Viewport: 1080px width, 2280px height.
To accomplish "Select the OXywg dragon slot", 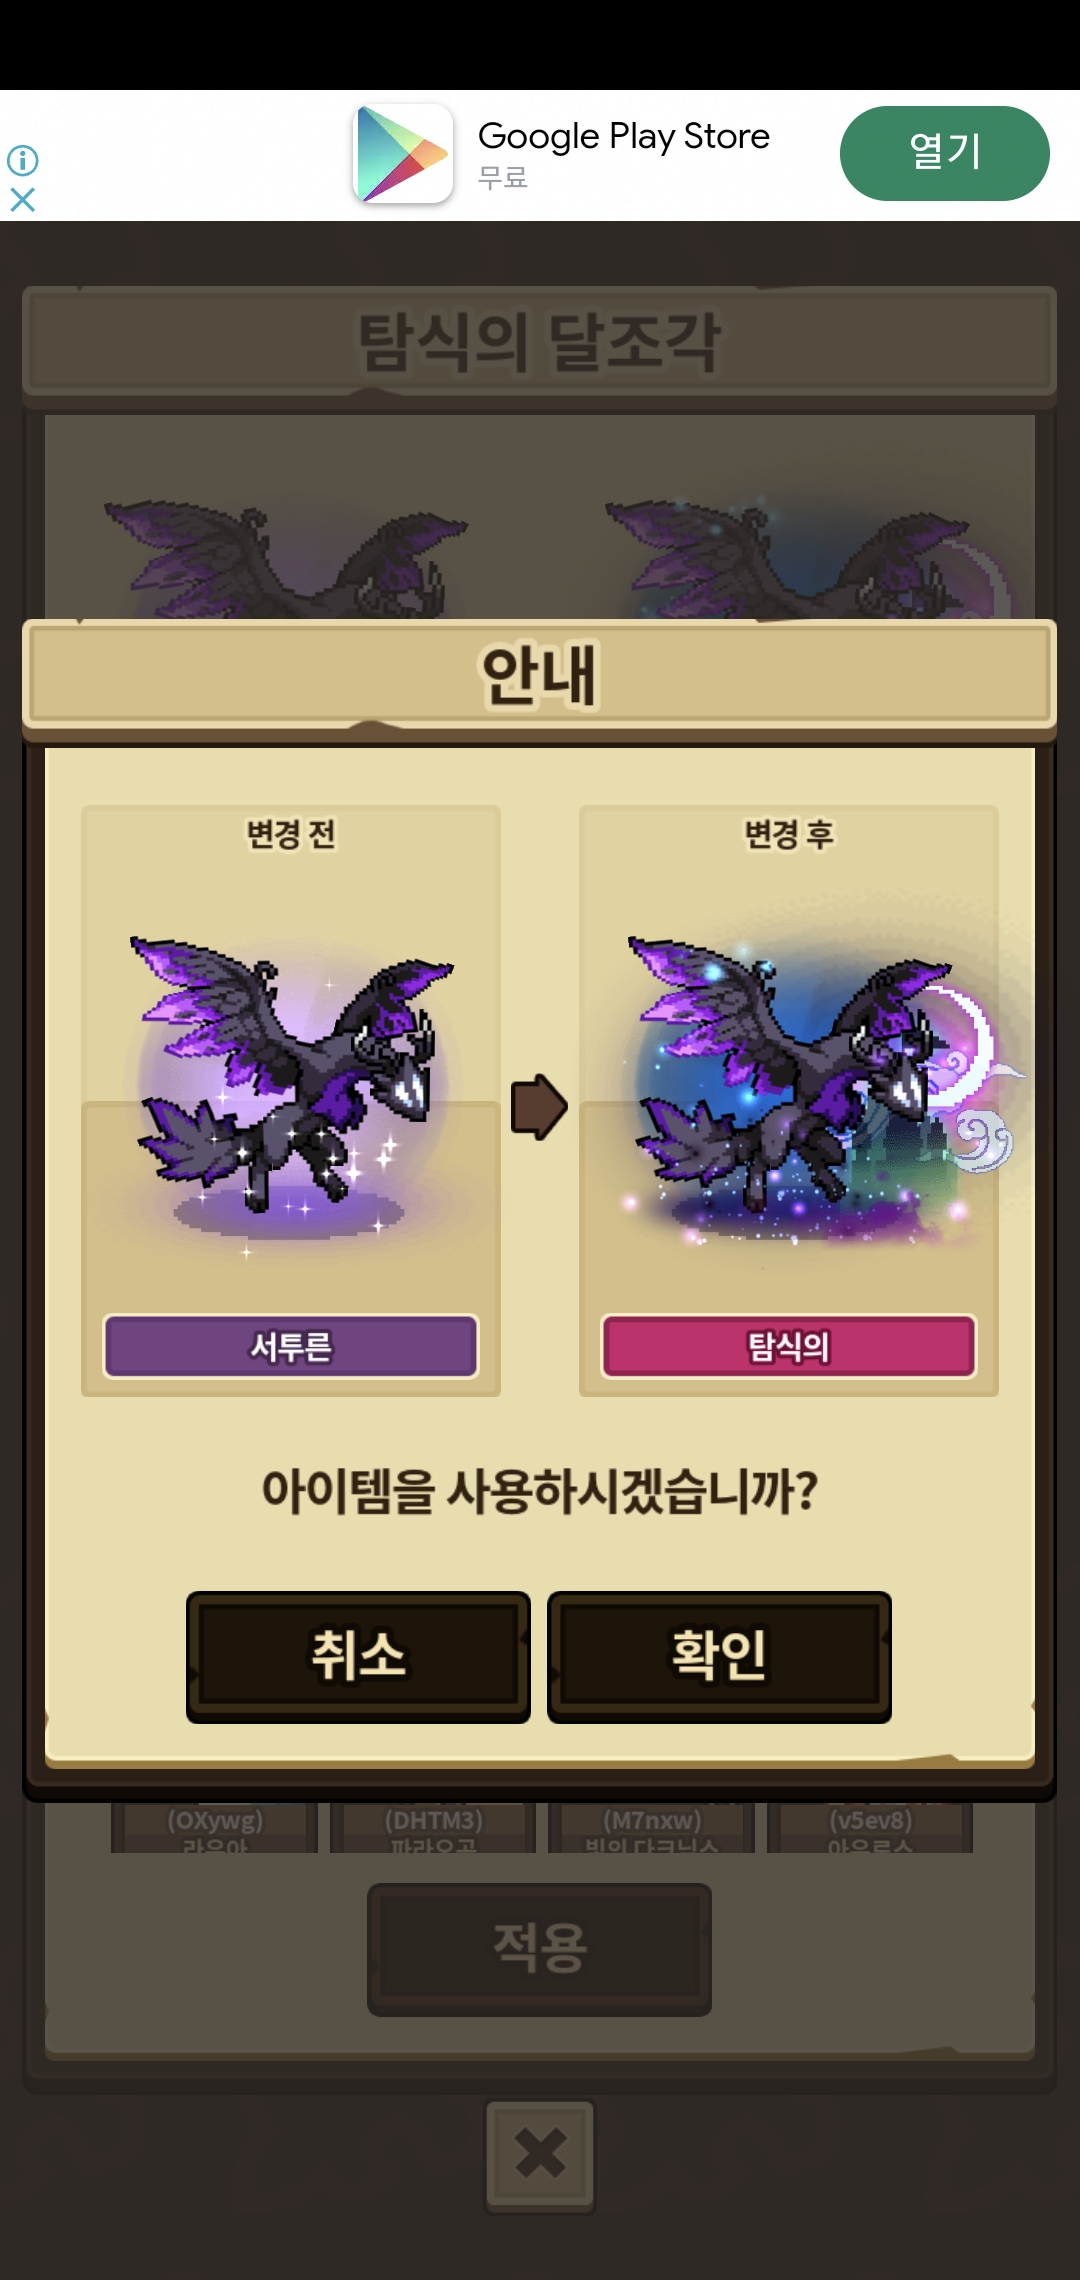I will 215,1828.
